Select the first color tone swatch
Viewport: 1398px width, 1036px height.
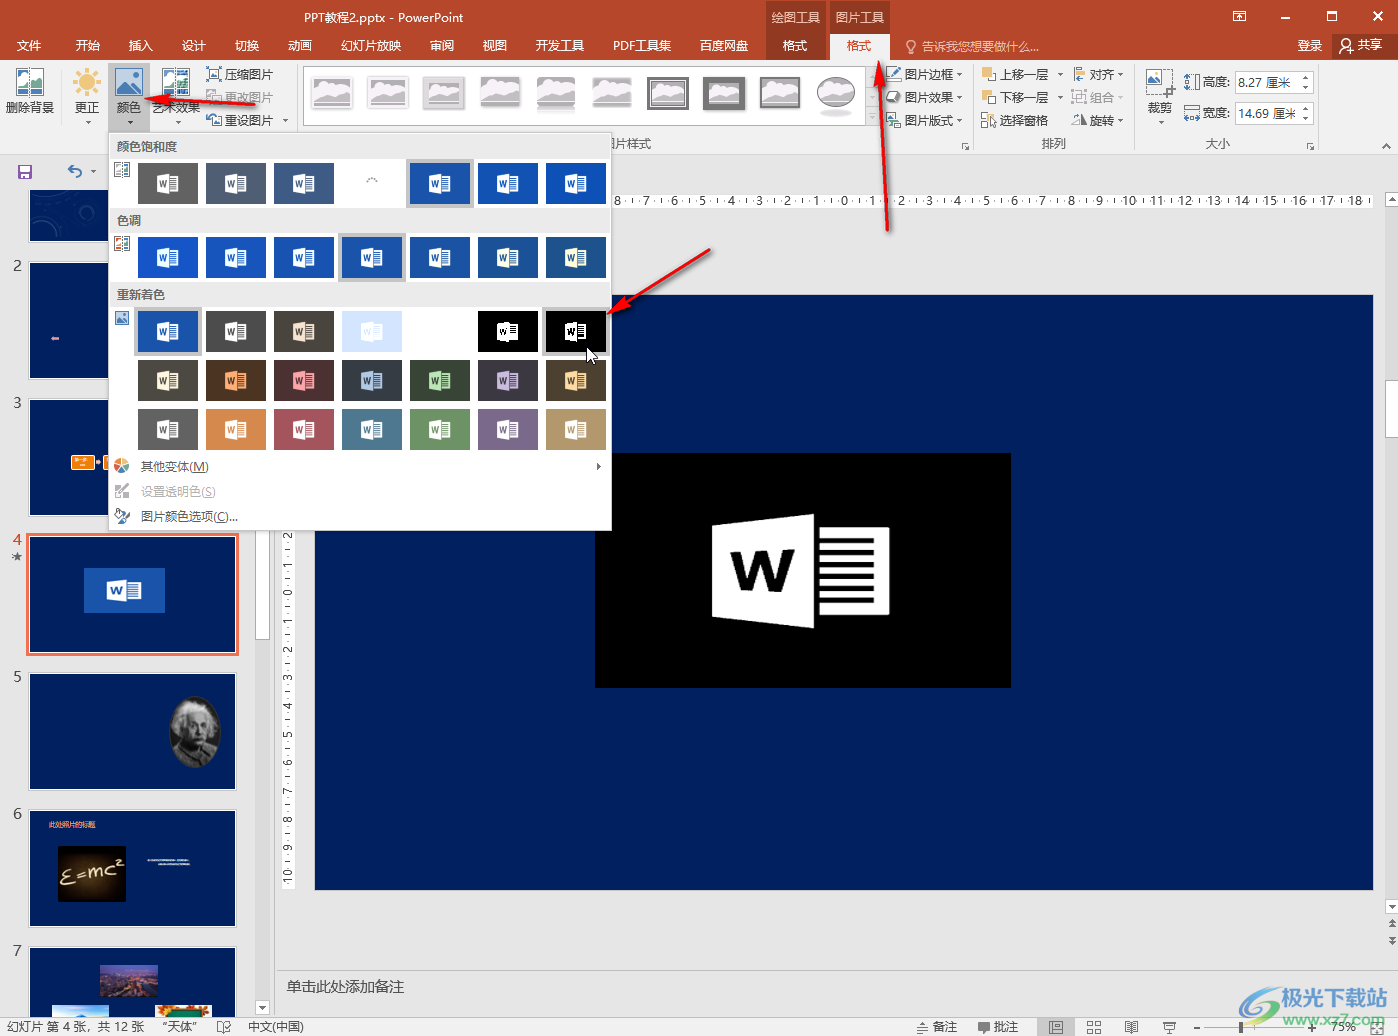tap(168, 258)
